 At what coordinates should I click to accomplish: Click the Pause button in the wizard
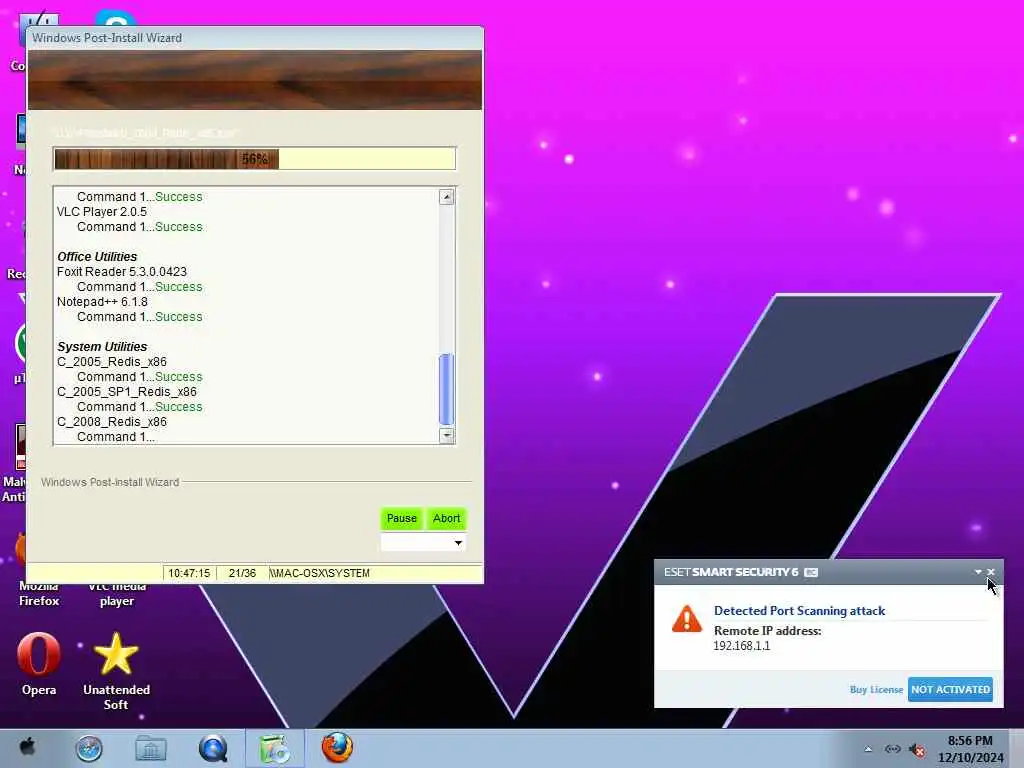pyautogui.click(x=401, y=518)
